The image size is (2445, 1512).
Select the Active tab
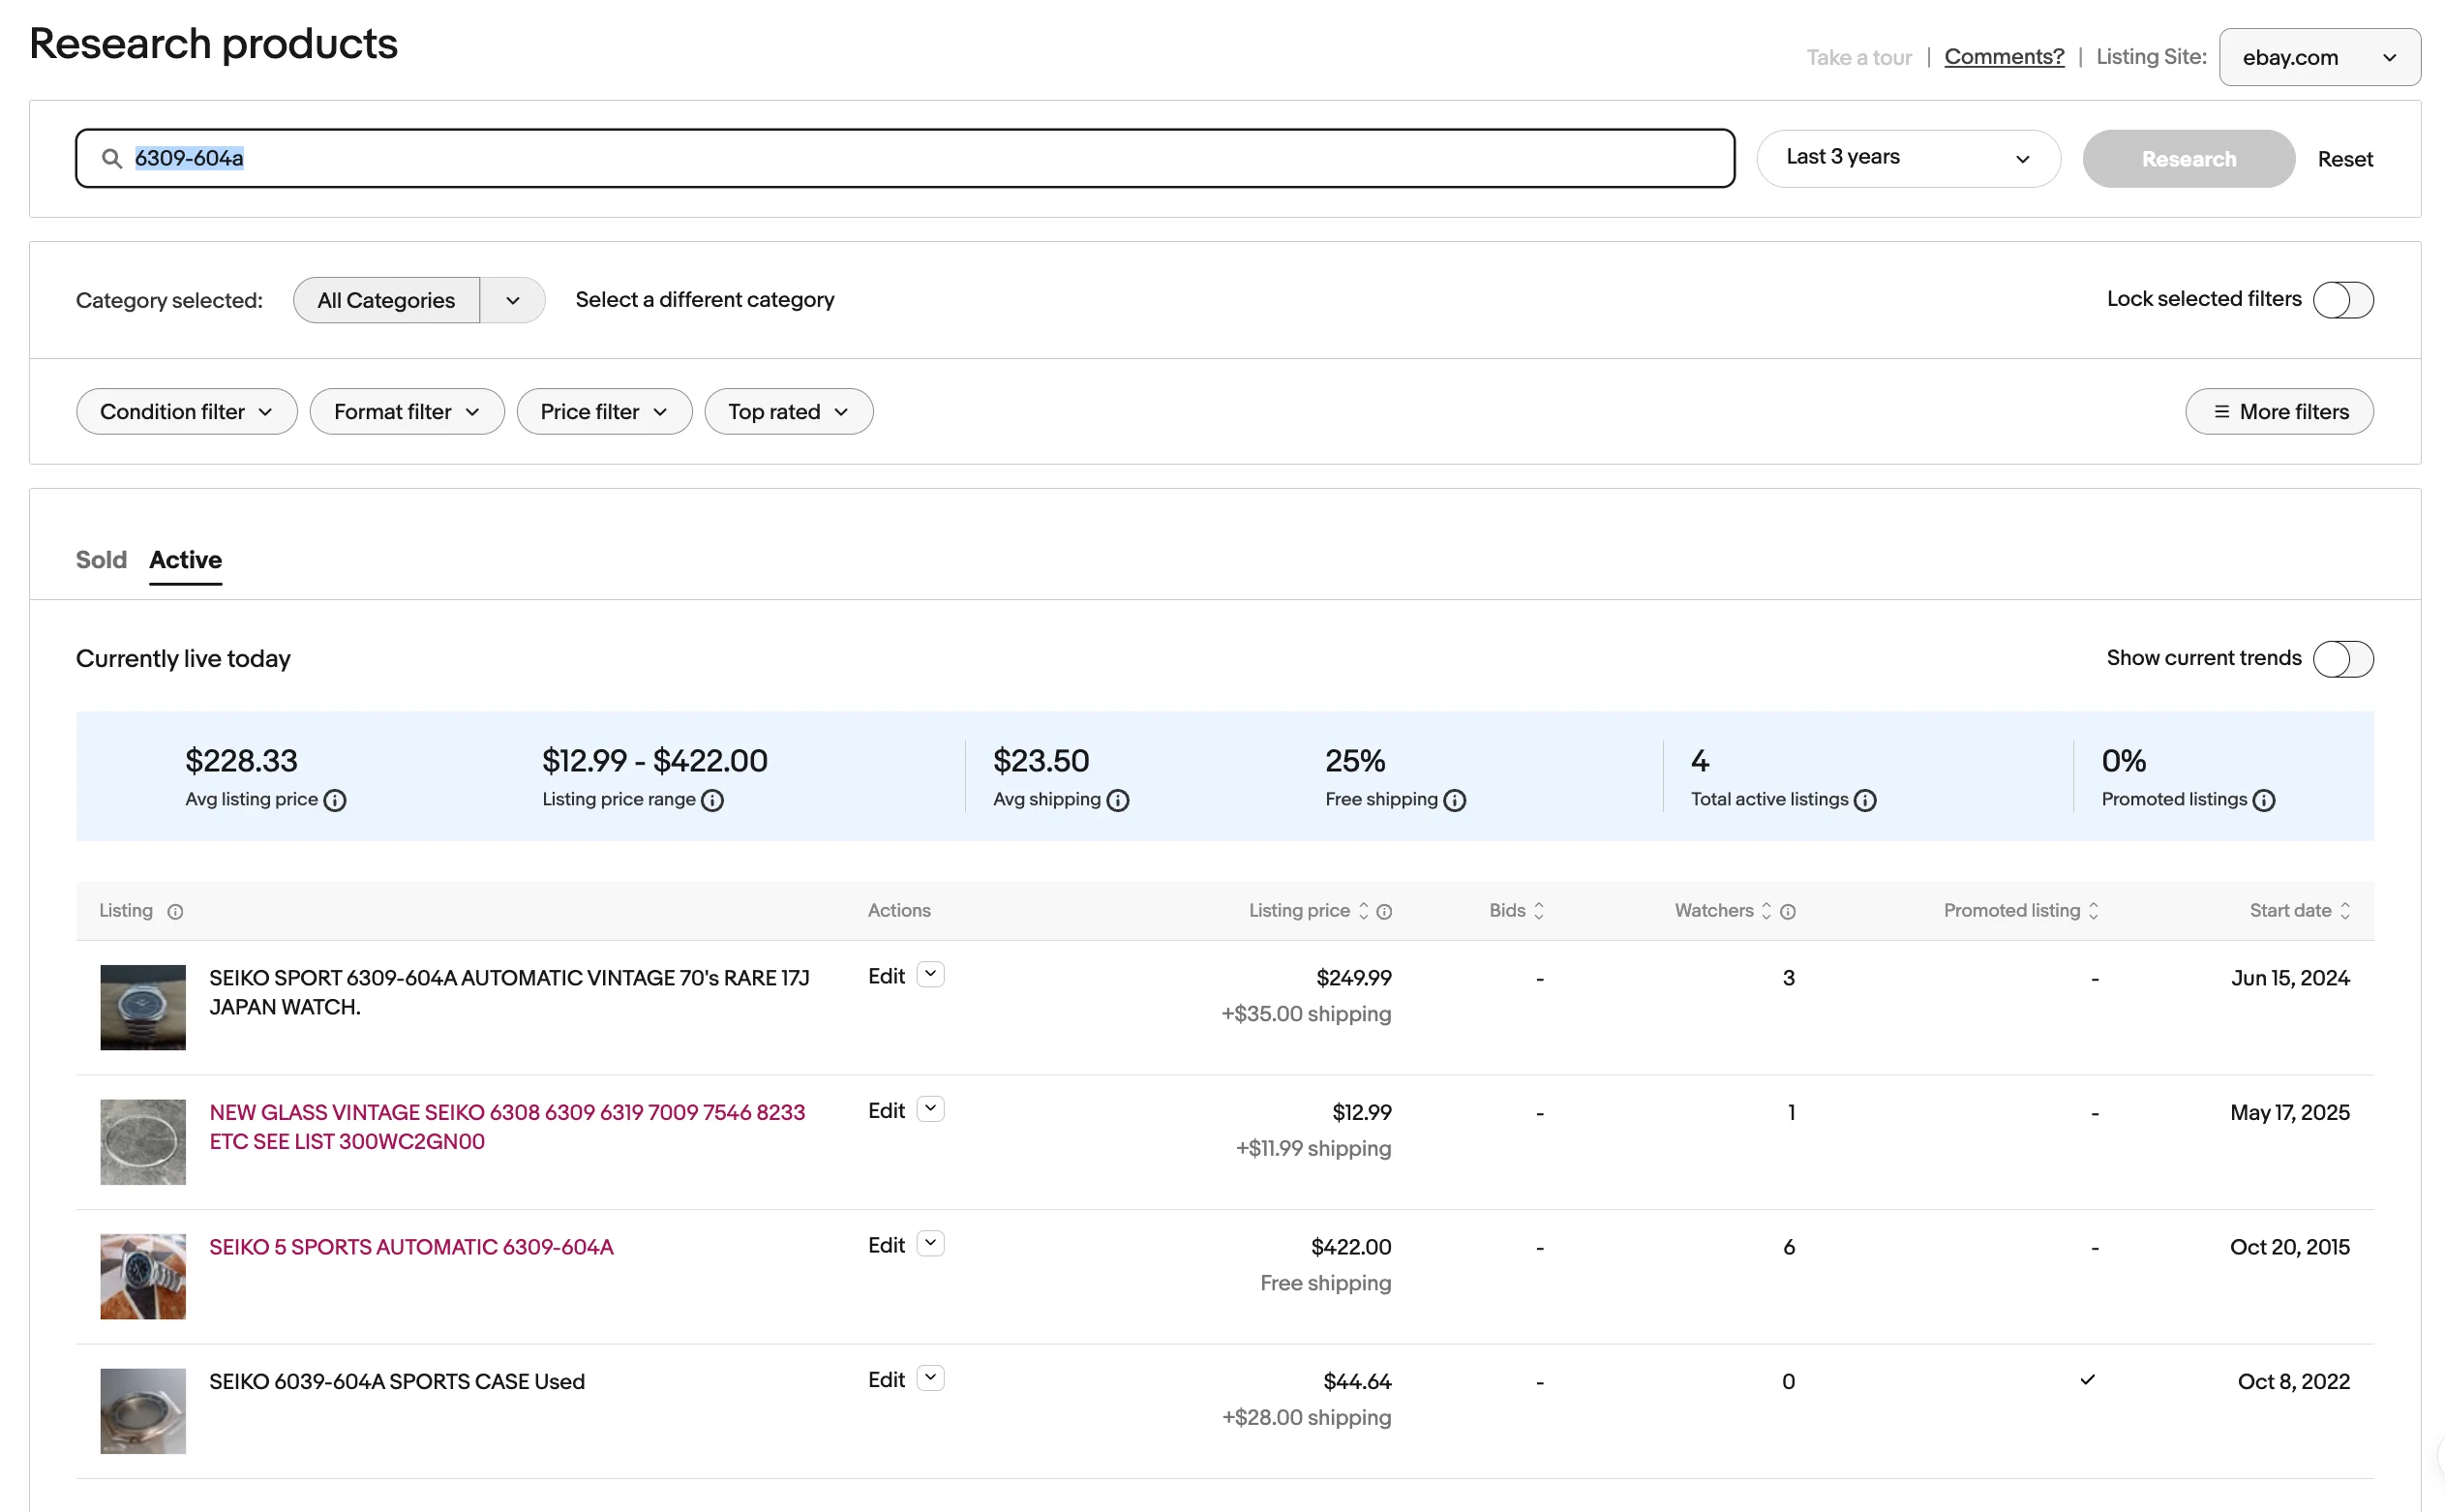pyautogui.click(x=185, y=560)
